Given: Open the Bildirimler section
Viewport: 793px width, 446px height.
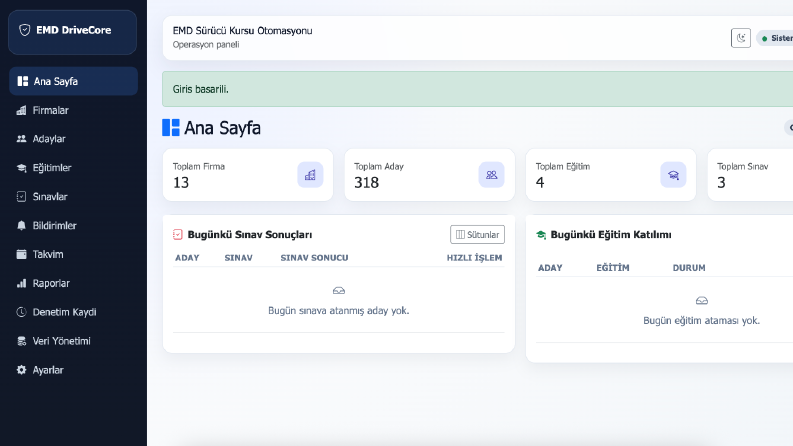Looking at the screenshot, I should 73,226.
